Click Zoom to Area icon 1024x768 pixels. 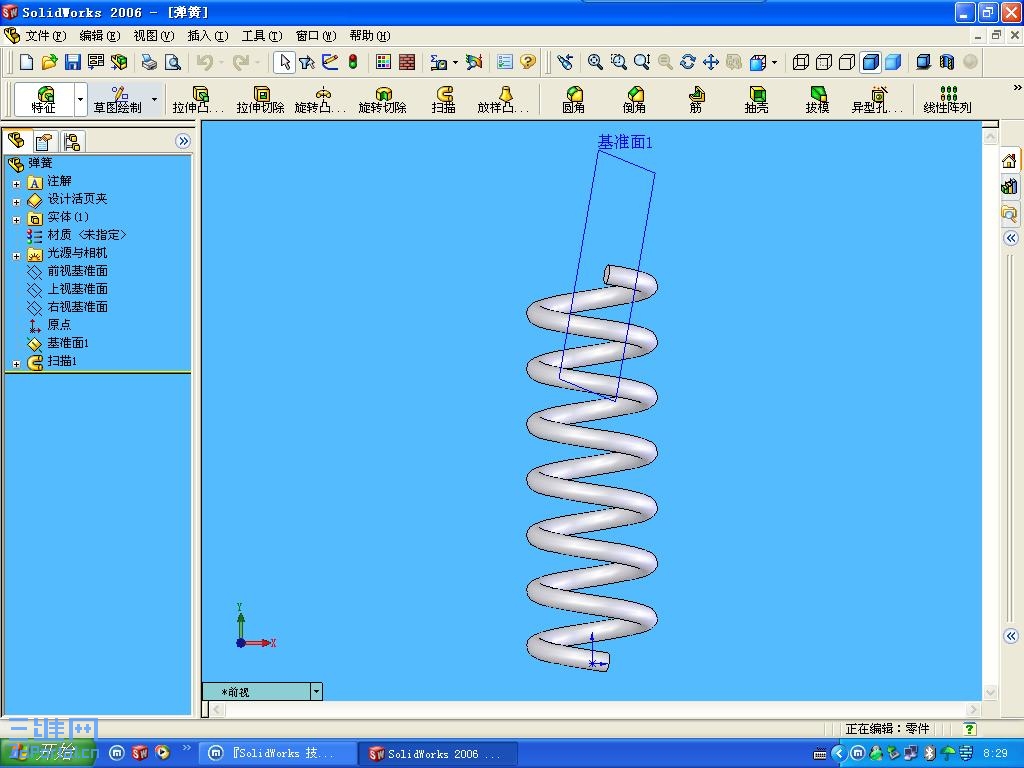(618, 62)
